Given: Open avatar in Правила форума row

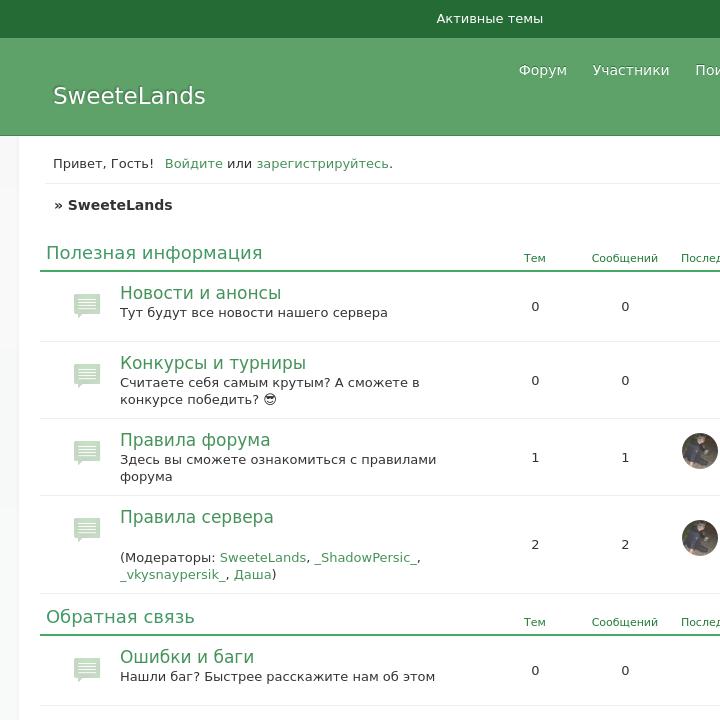Looking at the screenshot, I should (700, 451).
